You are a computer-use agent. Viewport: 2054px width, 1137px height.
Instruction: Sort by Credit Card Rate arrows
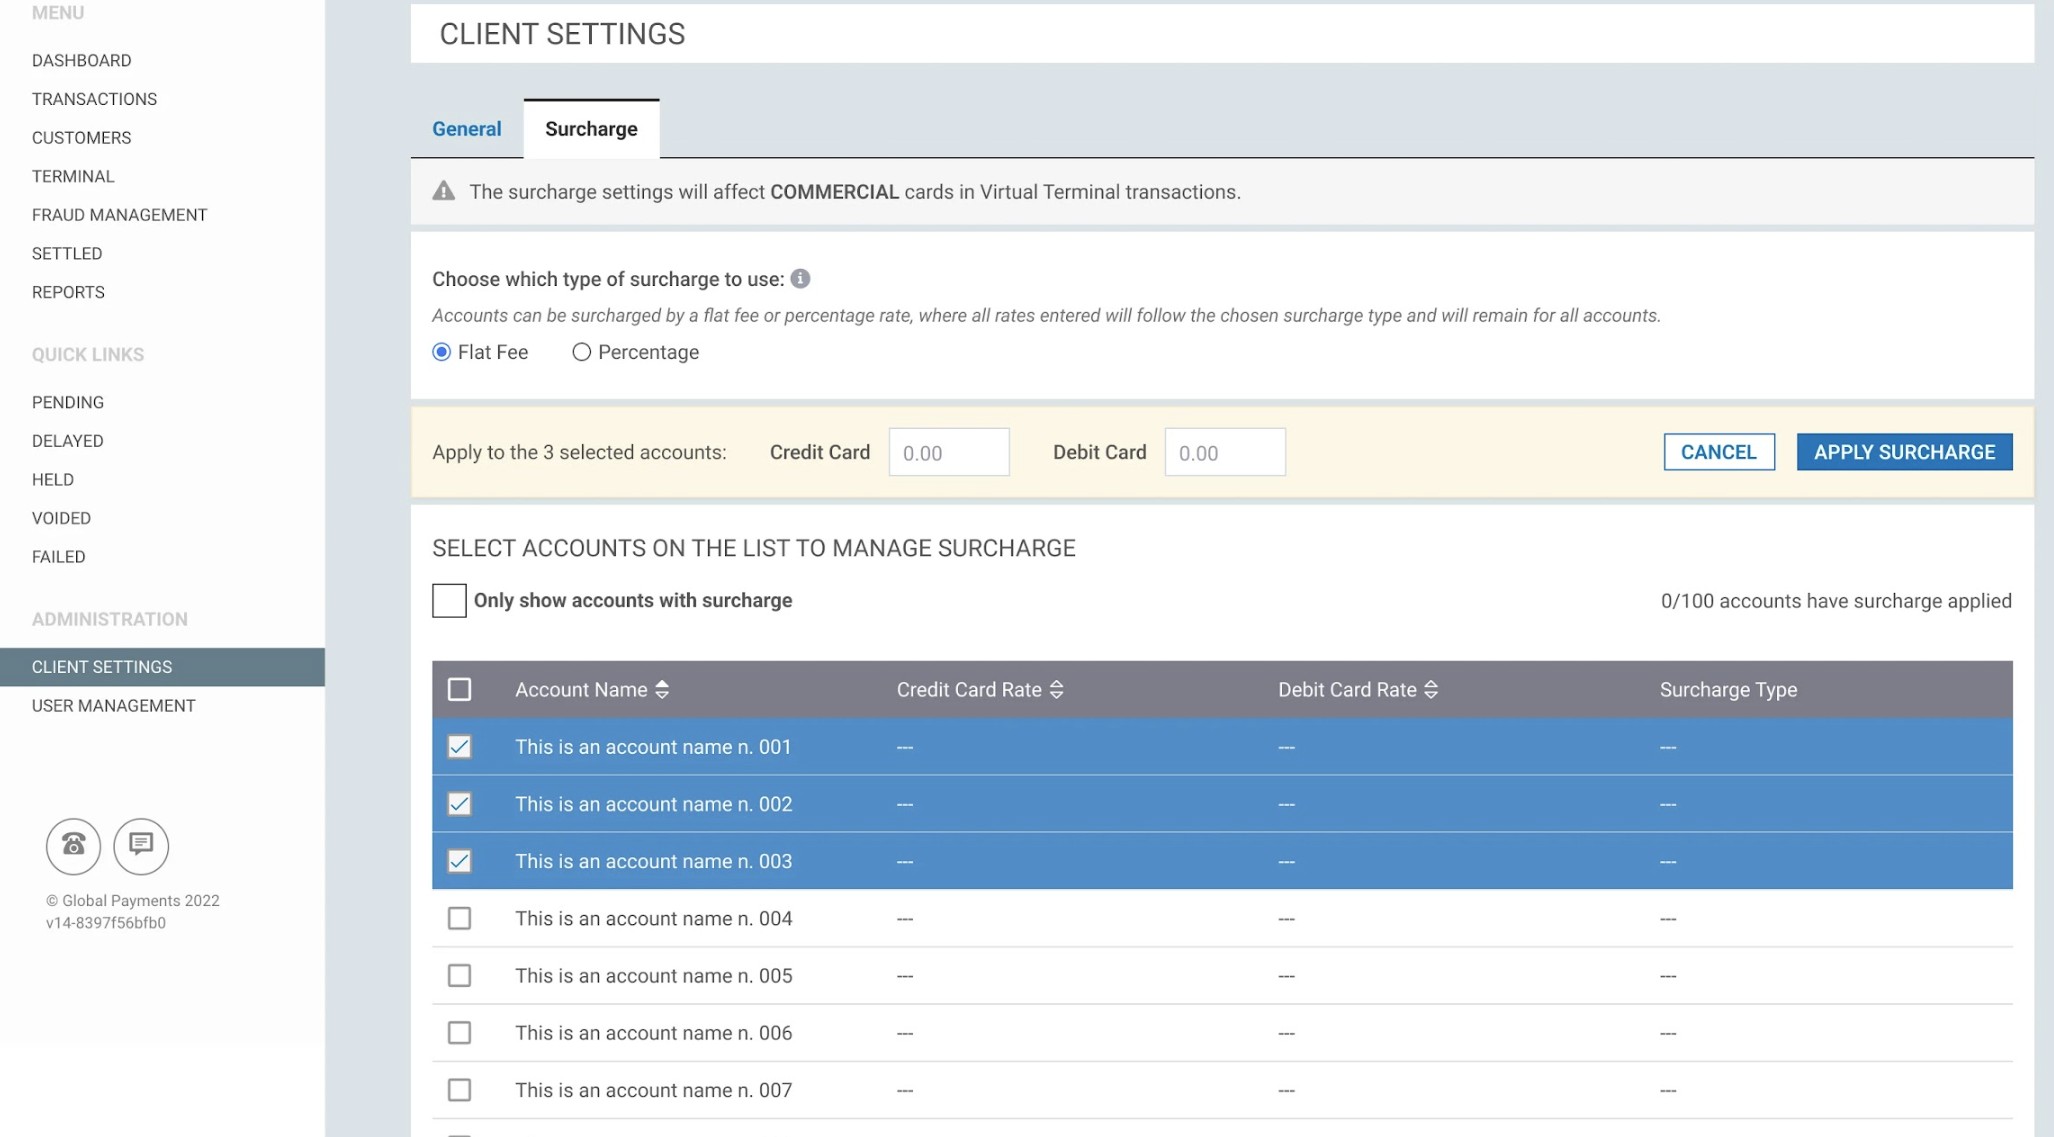coord(1057,690)
